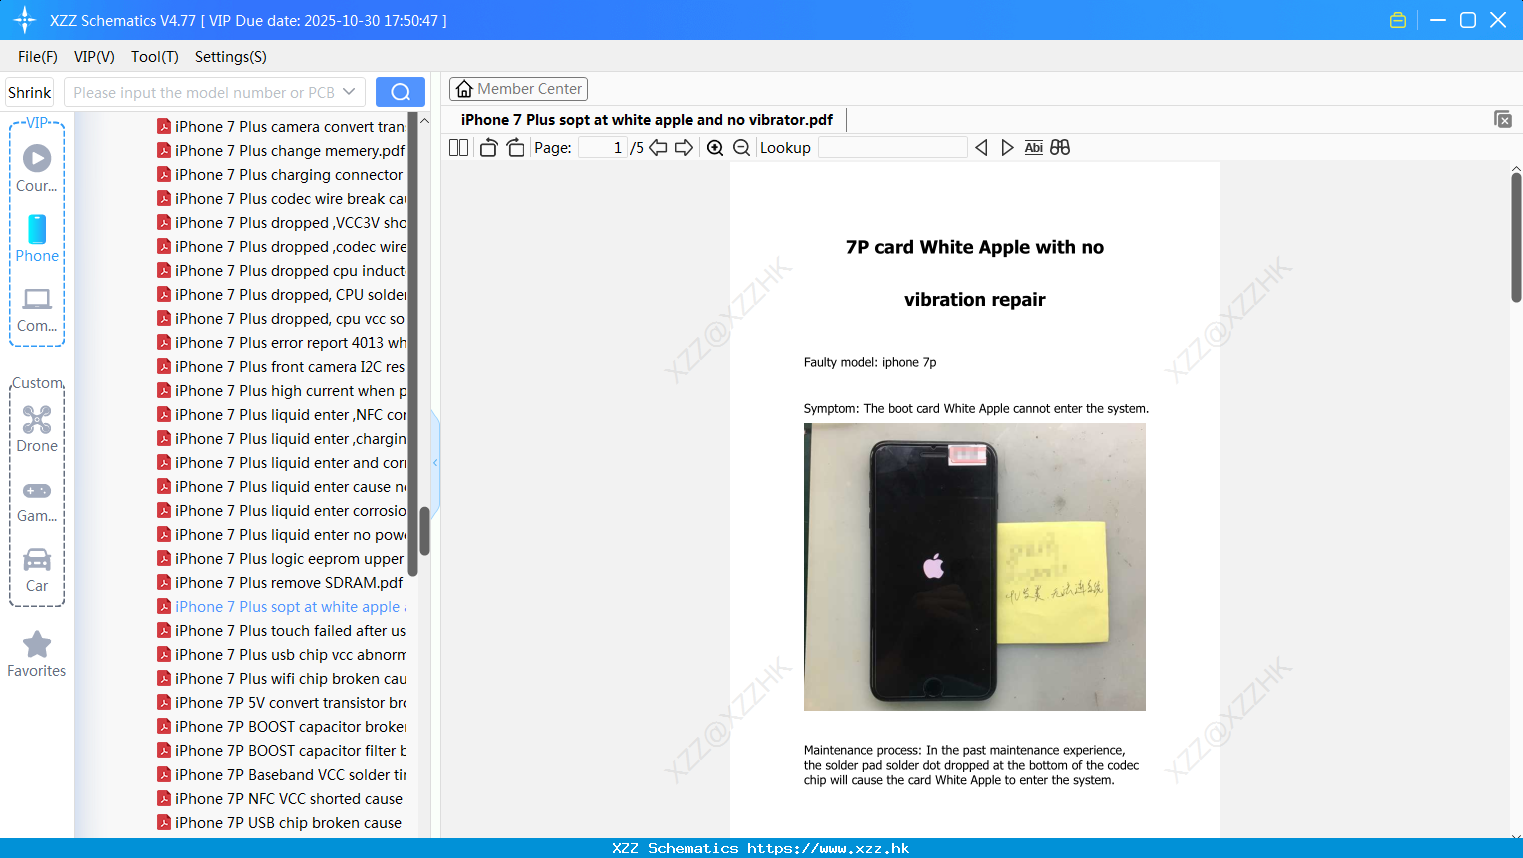Click the XZZ star logo

(25, 20)
